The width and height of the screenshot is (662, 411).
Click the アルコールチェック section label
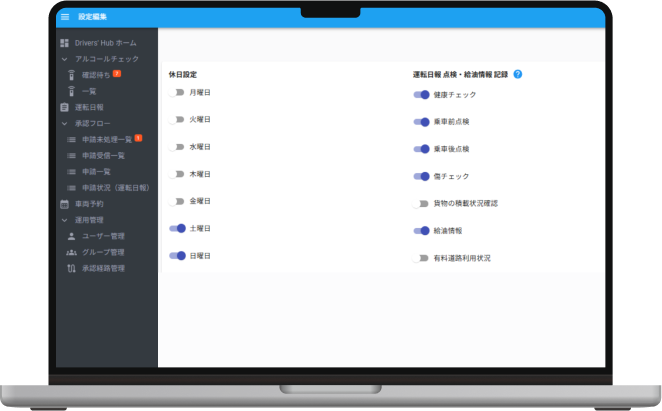(x=107, y=59)
